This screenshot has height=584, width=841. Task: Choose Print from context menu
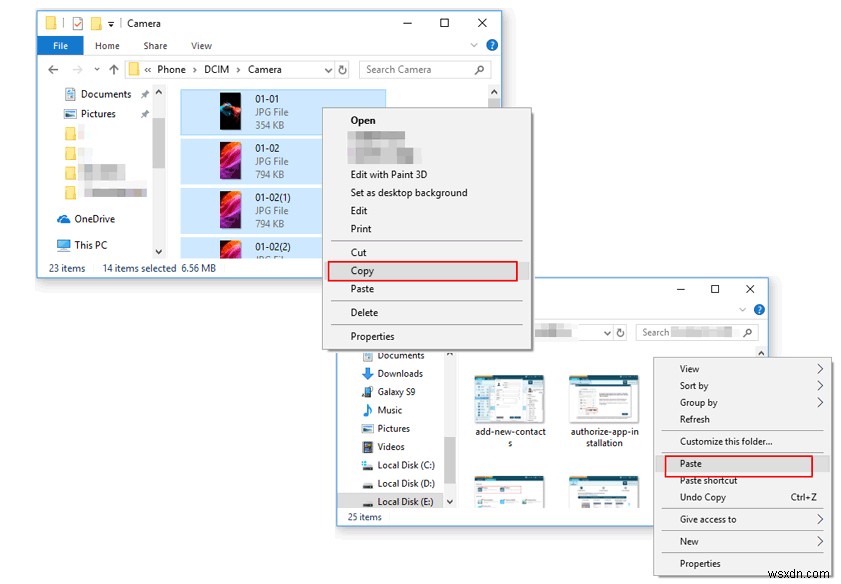(361, 229)
